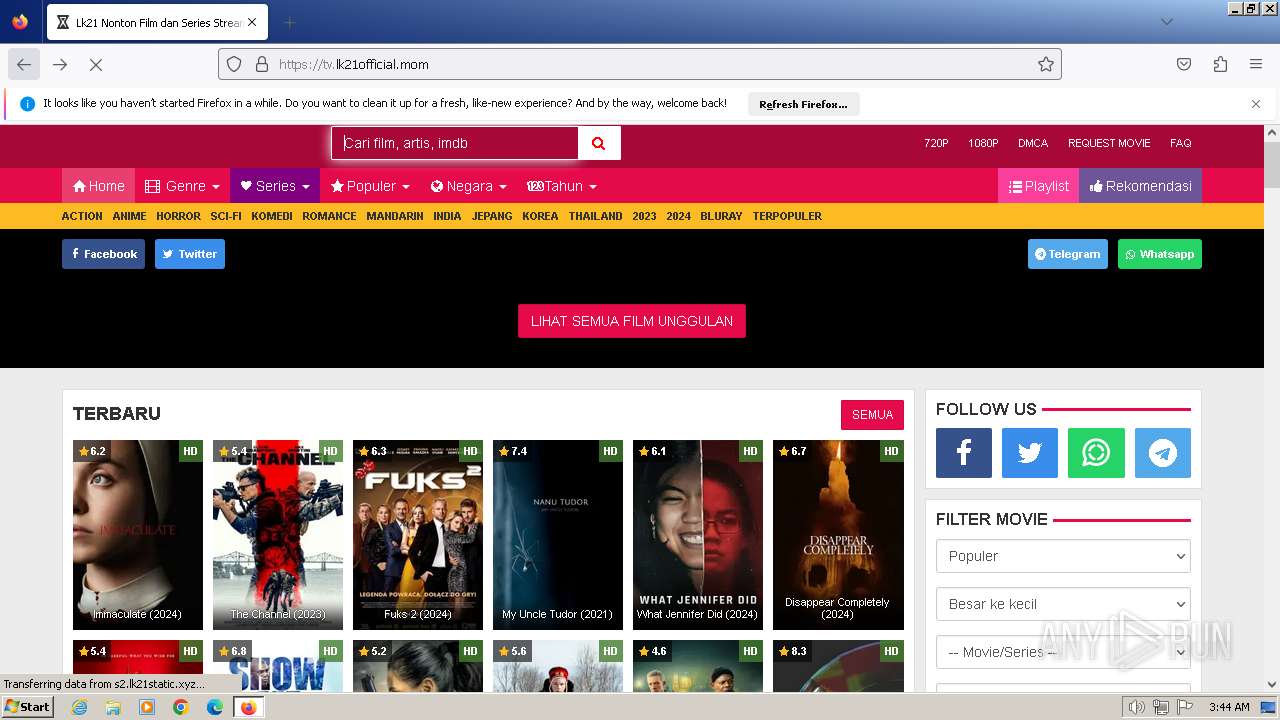Open the tracking protection shield icon
Image resolution: width=1280 pixels, height=720 pixels.
click(234, 64)
